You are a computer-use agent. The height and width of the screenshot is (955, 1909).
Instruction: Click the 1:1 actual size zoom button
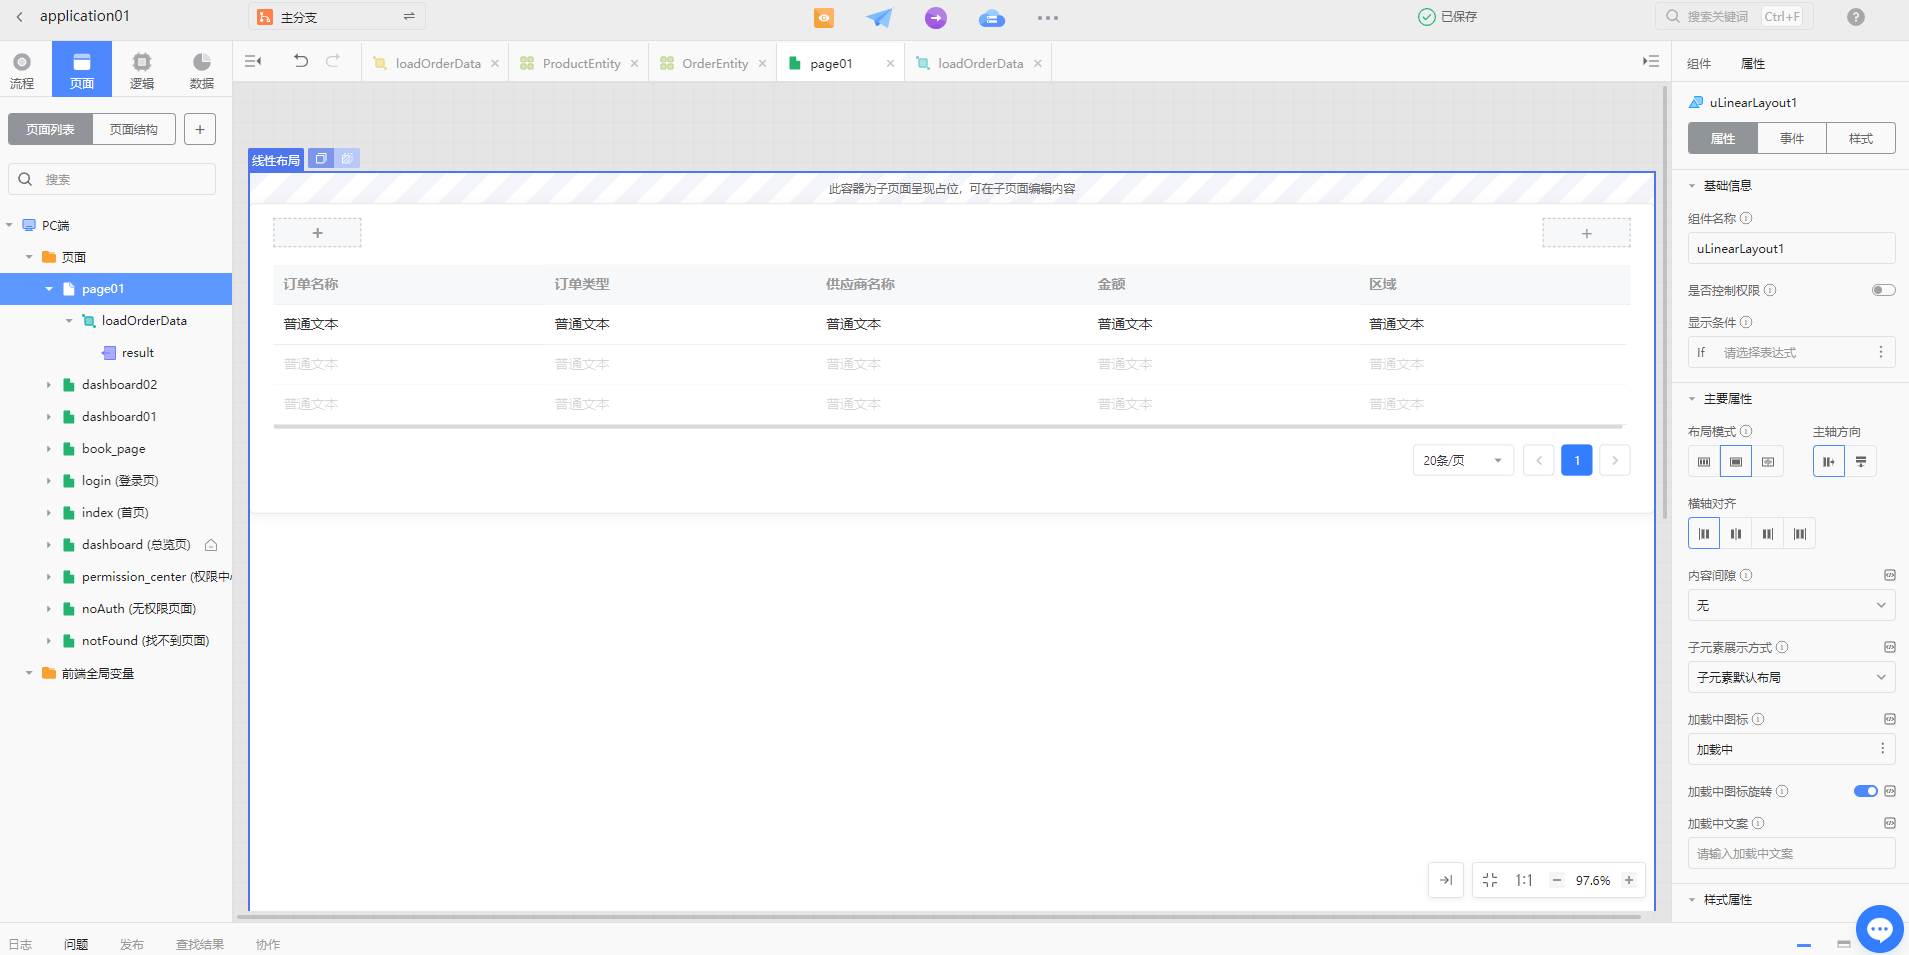coord(1524,880)
